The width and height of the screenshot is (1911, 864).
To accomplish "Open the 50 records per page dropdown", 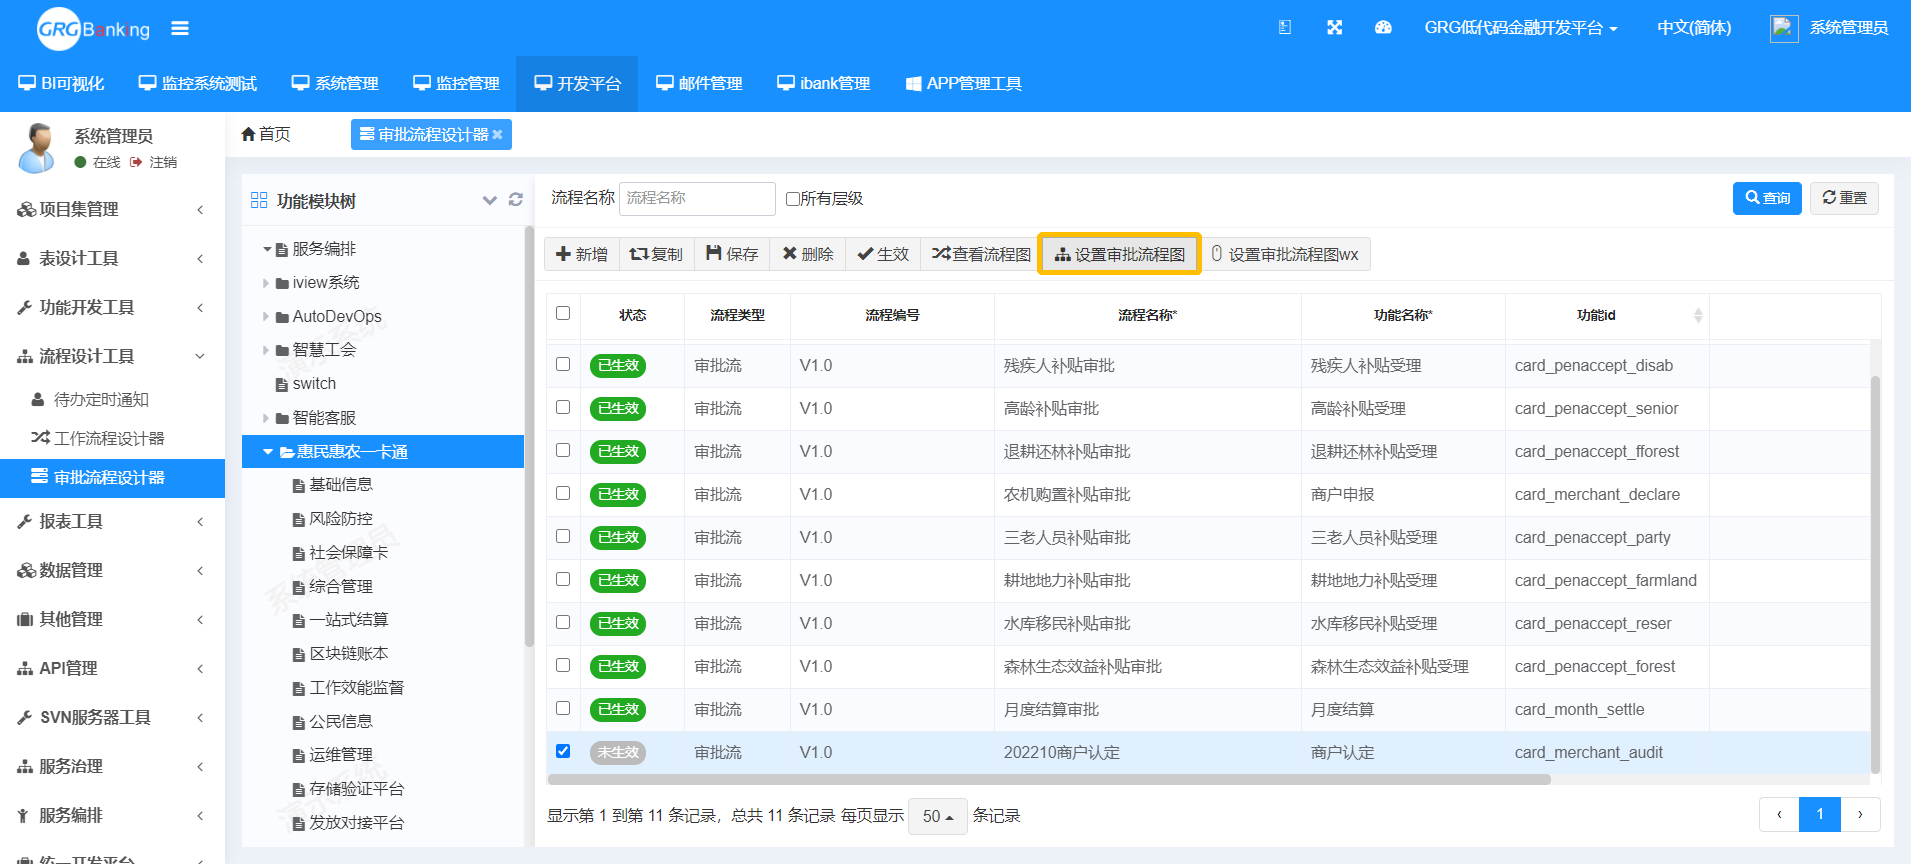I will pyautogui.click(x=937, y=816).
